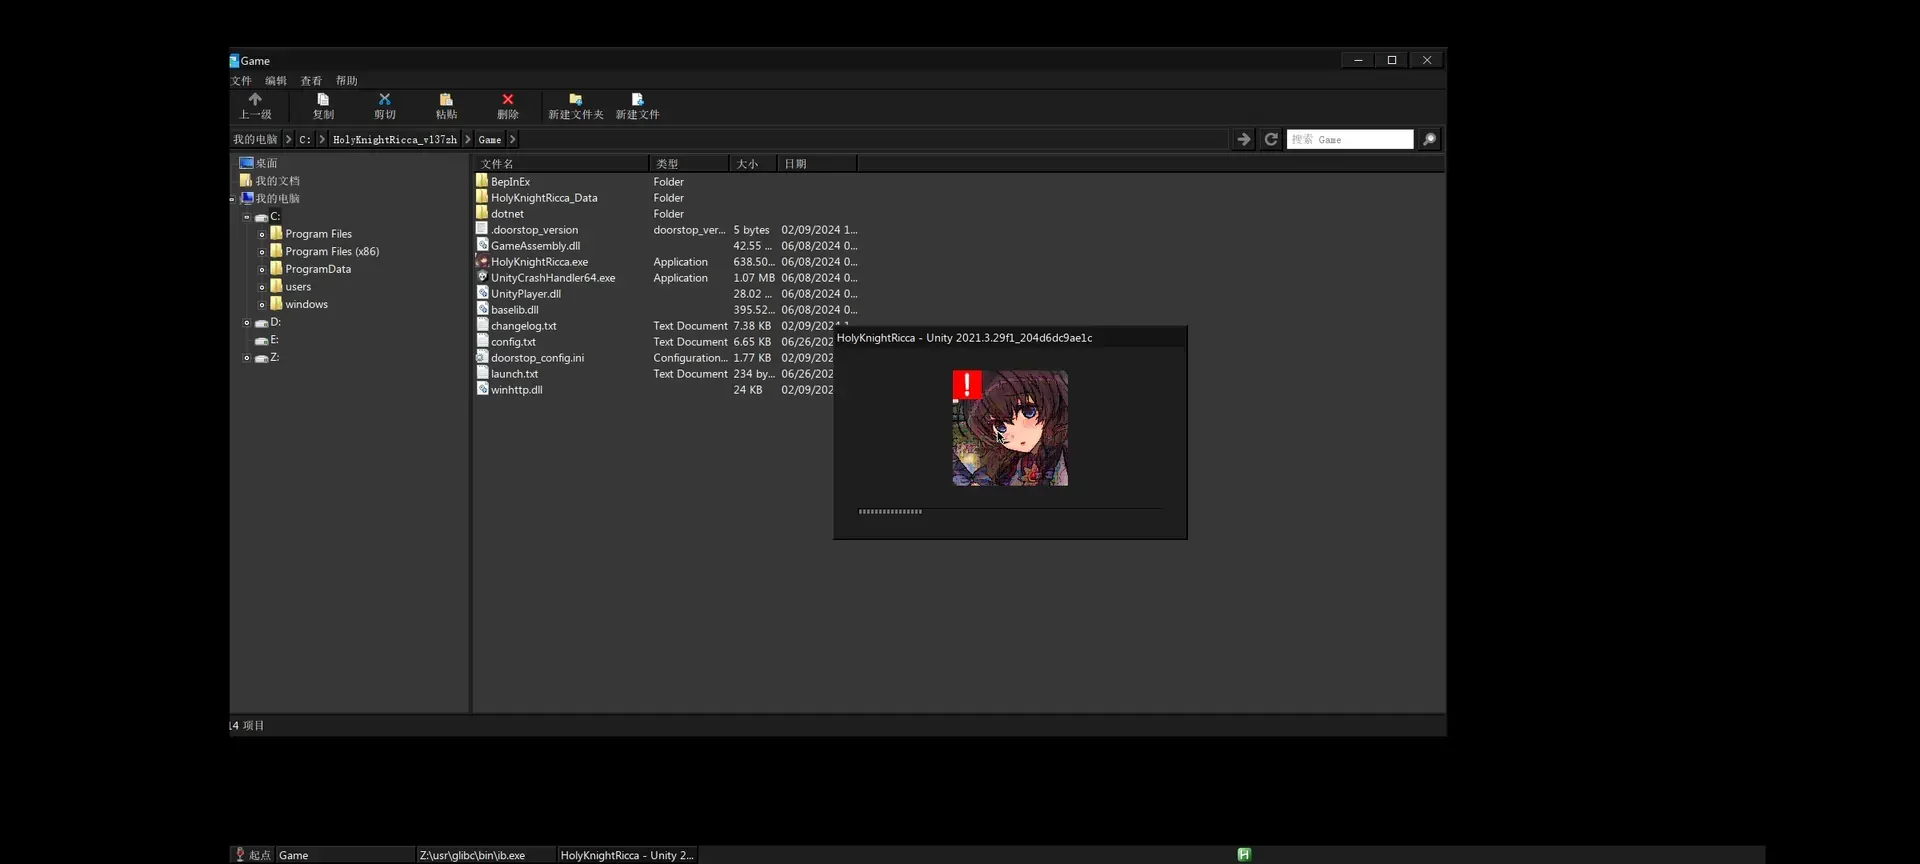The width and height of the screenshot is (1920, 864).
Task: Open the 文件 menu
Action: tap(242, 81)
